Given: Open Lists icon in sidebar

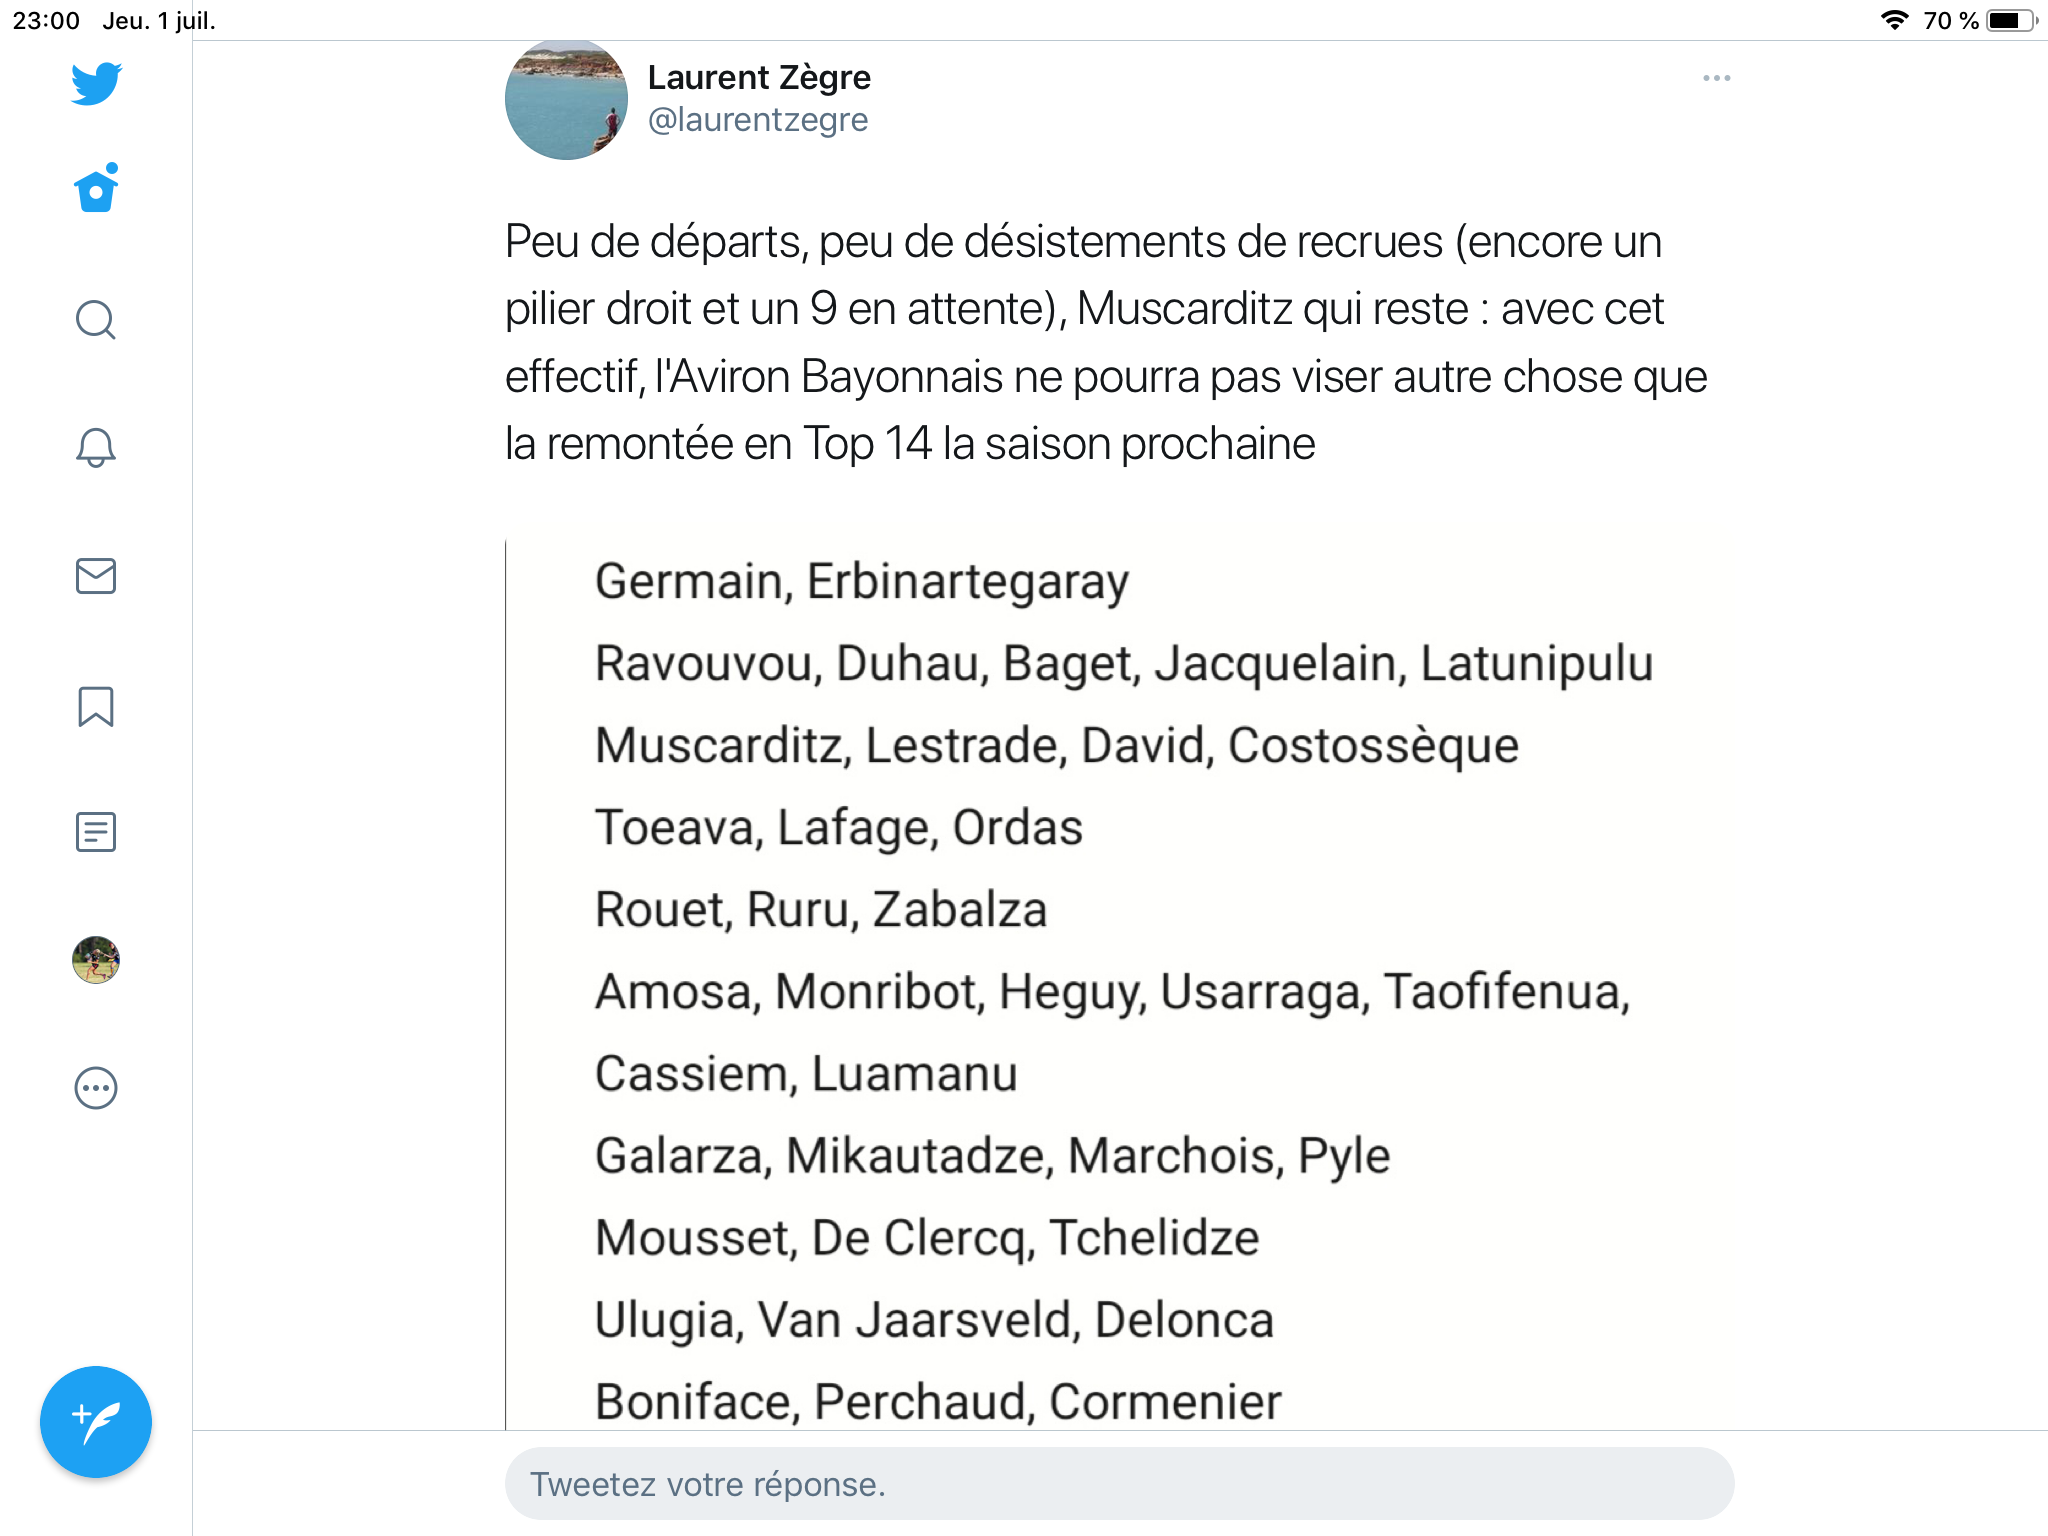Looking at the screenshot, I should 96,832.
